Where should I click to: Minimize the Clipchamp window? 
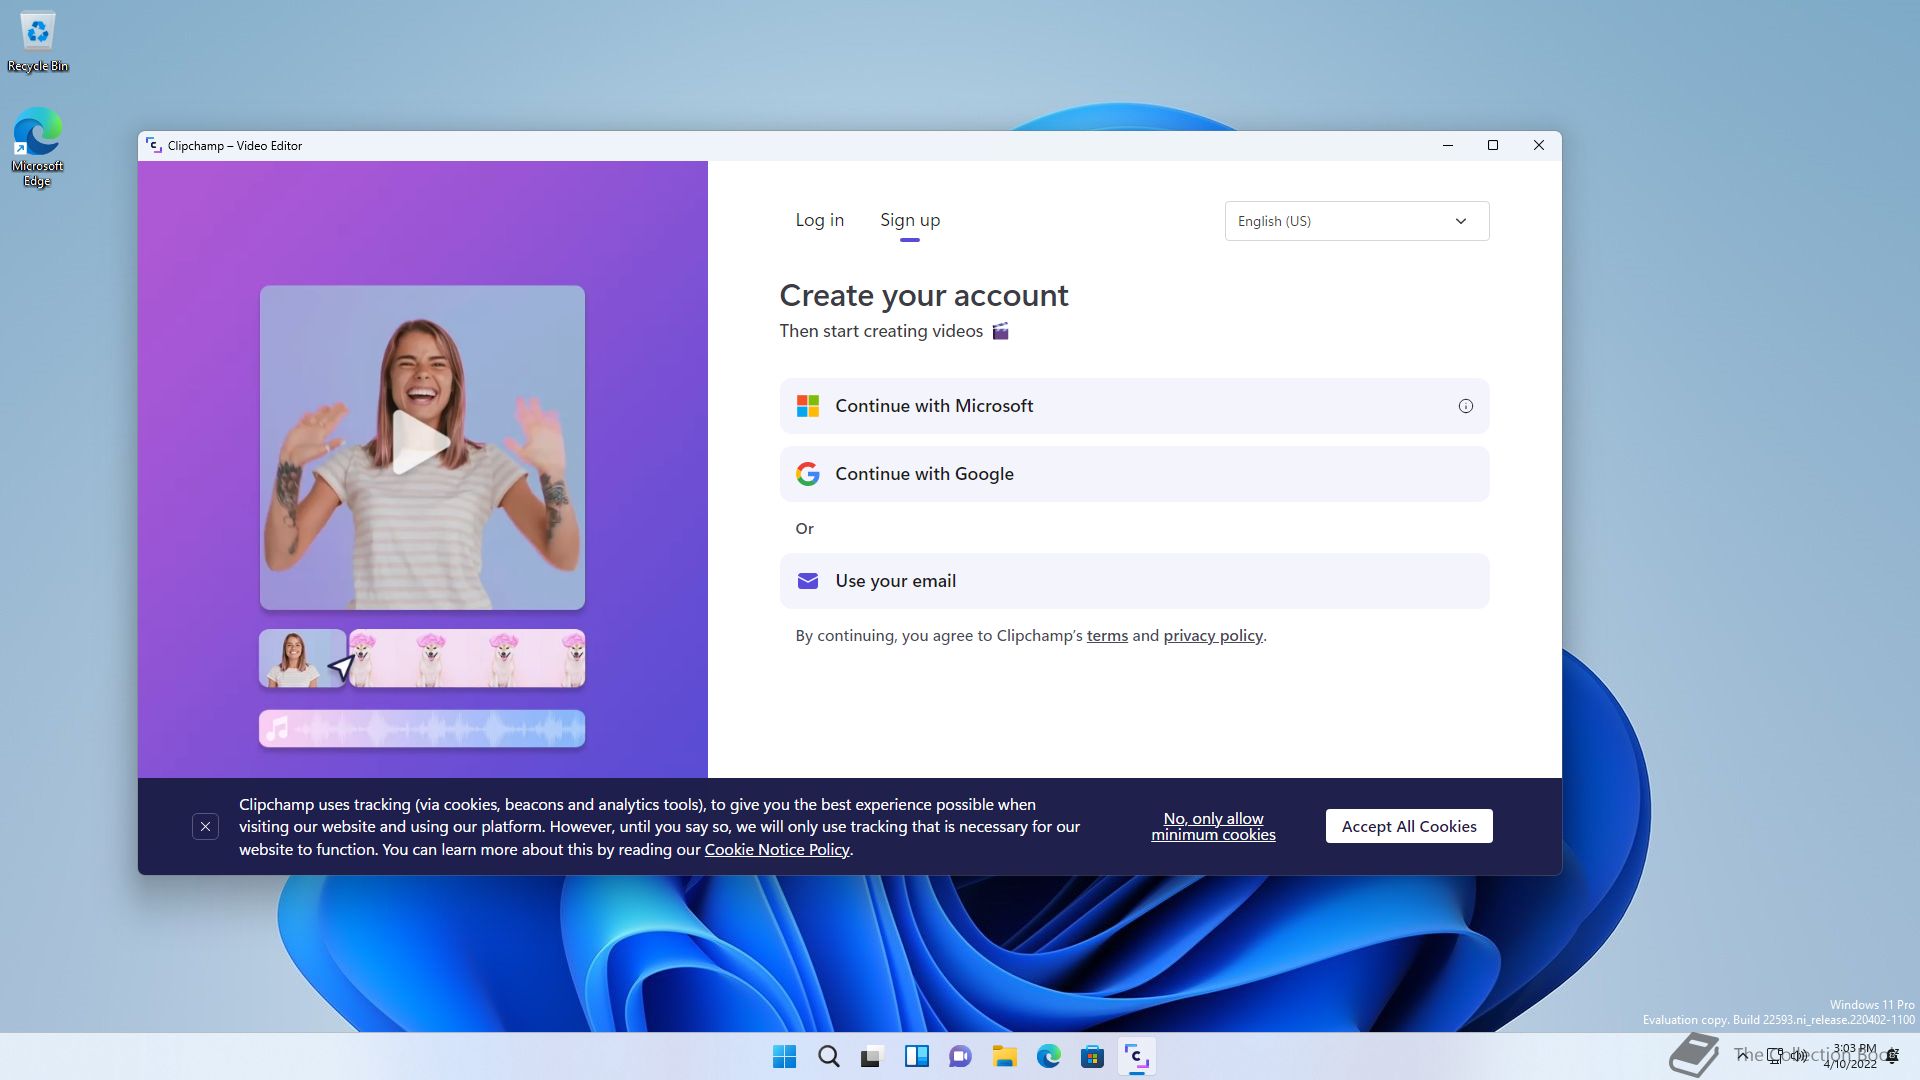(x=1447, y=146)
